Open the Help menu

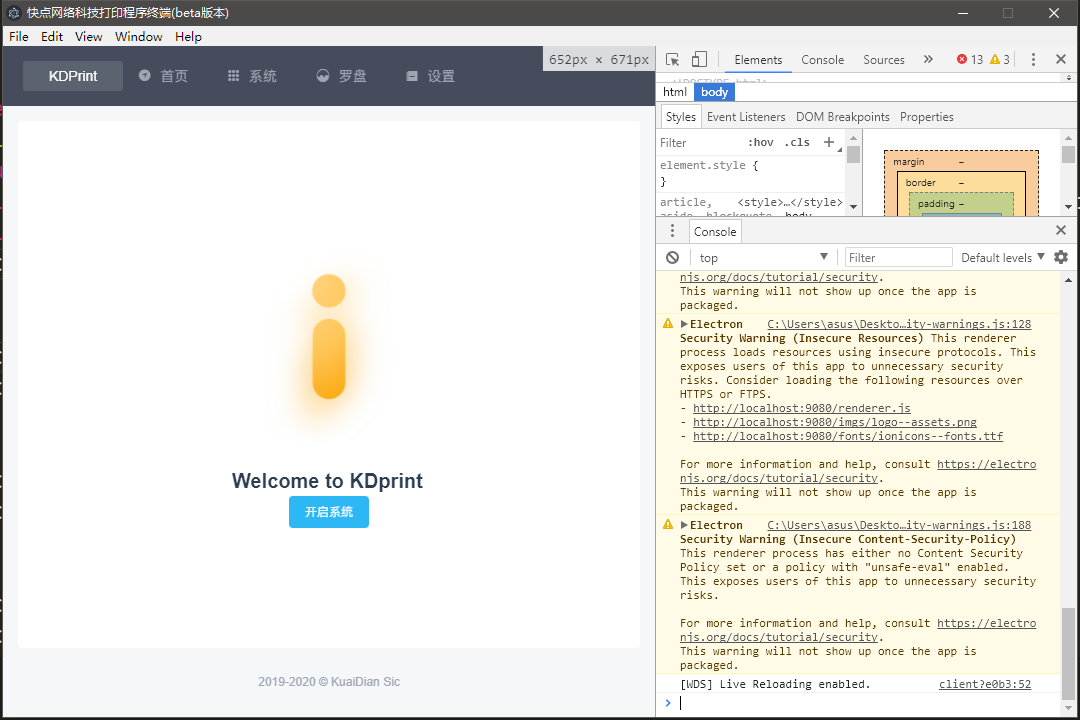click(x=188, y=37)
